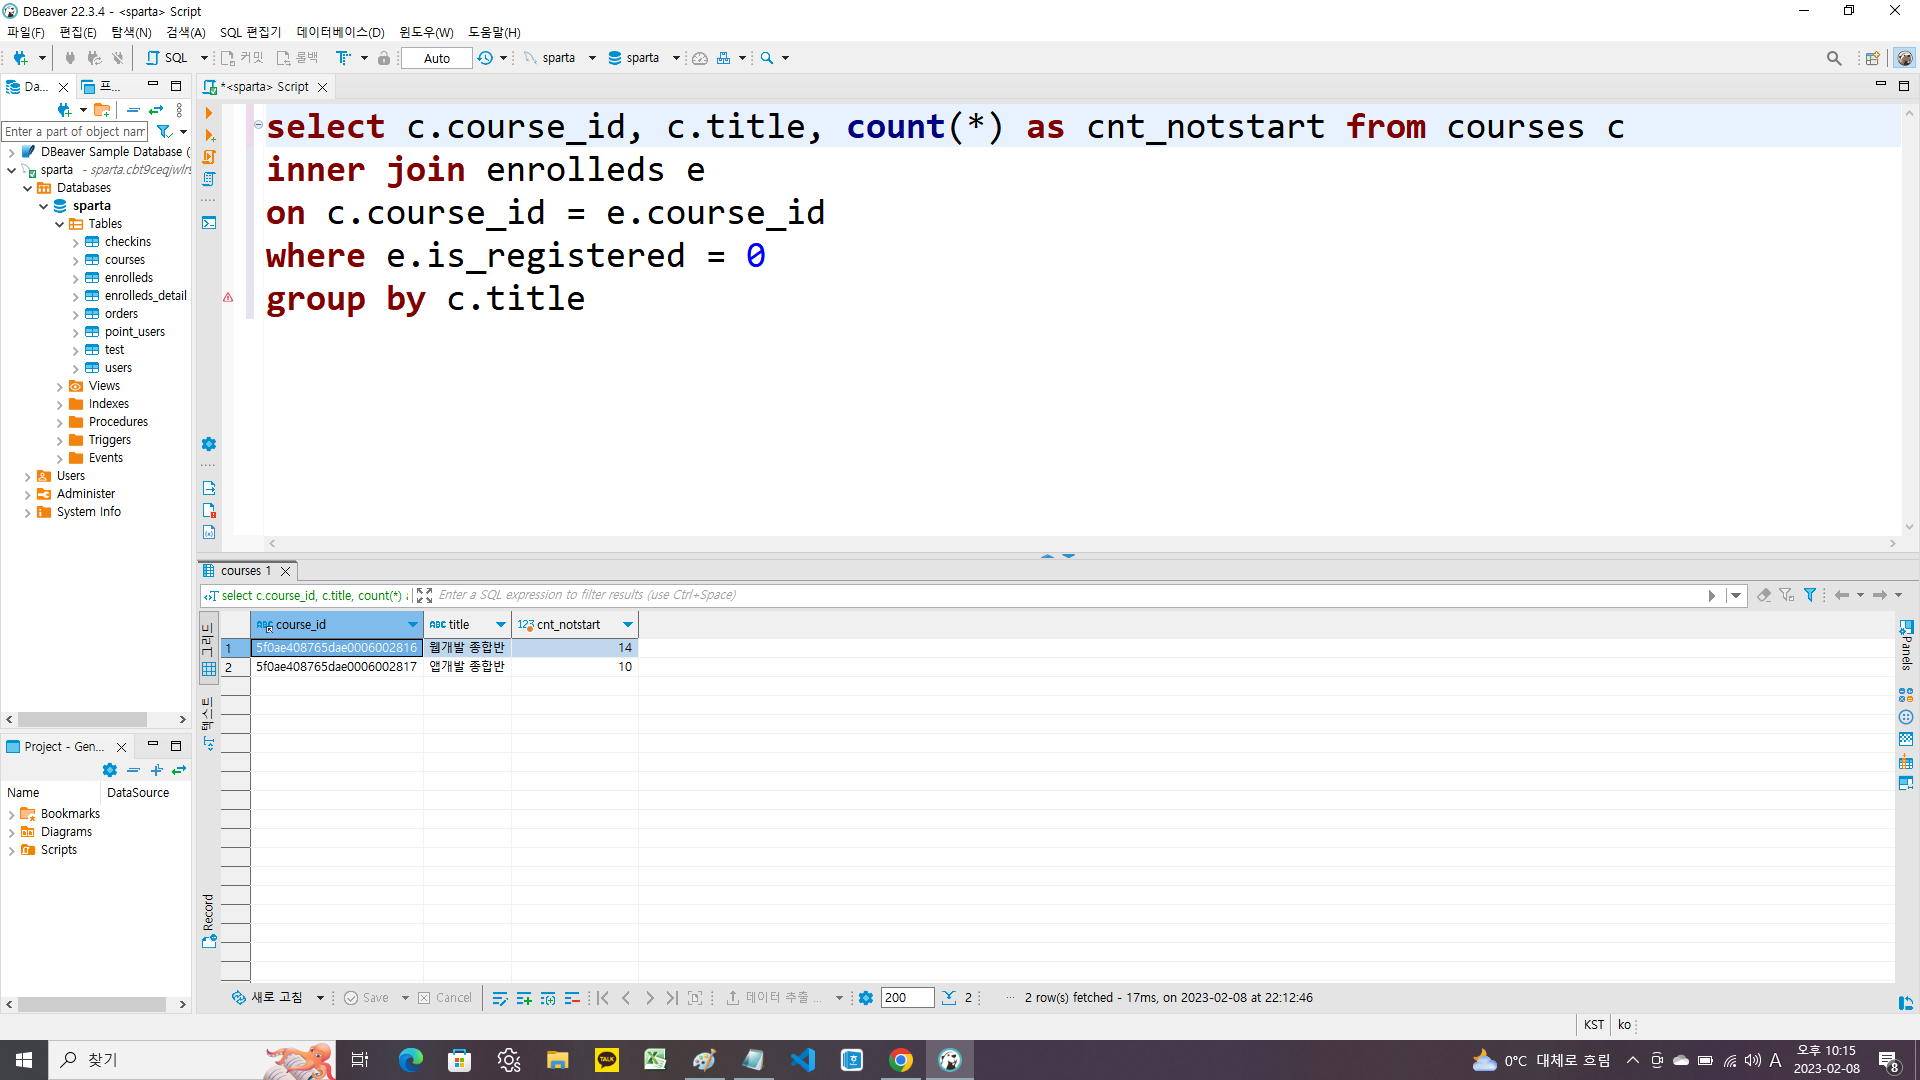Click the transaction log clock icon
This screenshot has width=1920, height=1080.
pyautogui.click(x=485, y=58)
